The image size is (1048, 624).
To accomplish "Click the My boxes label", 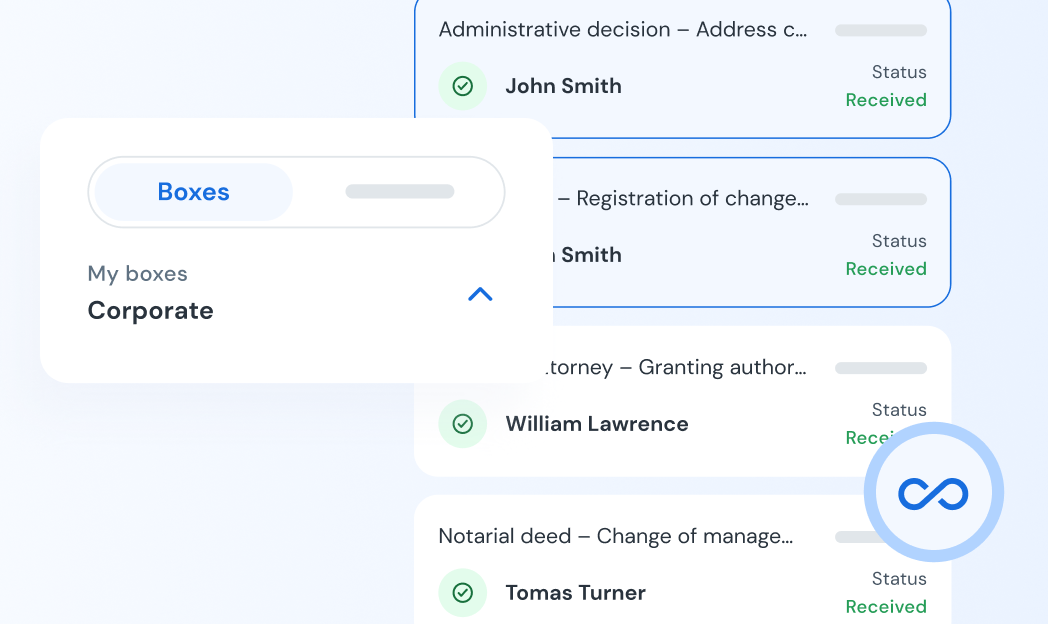I will (x=137, y=274).
